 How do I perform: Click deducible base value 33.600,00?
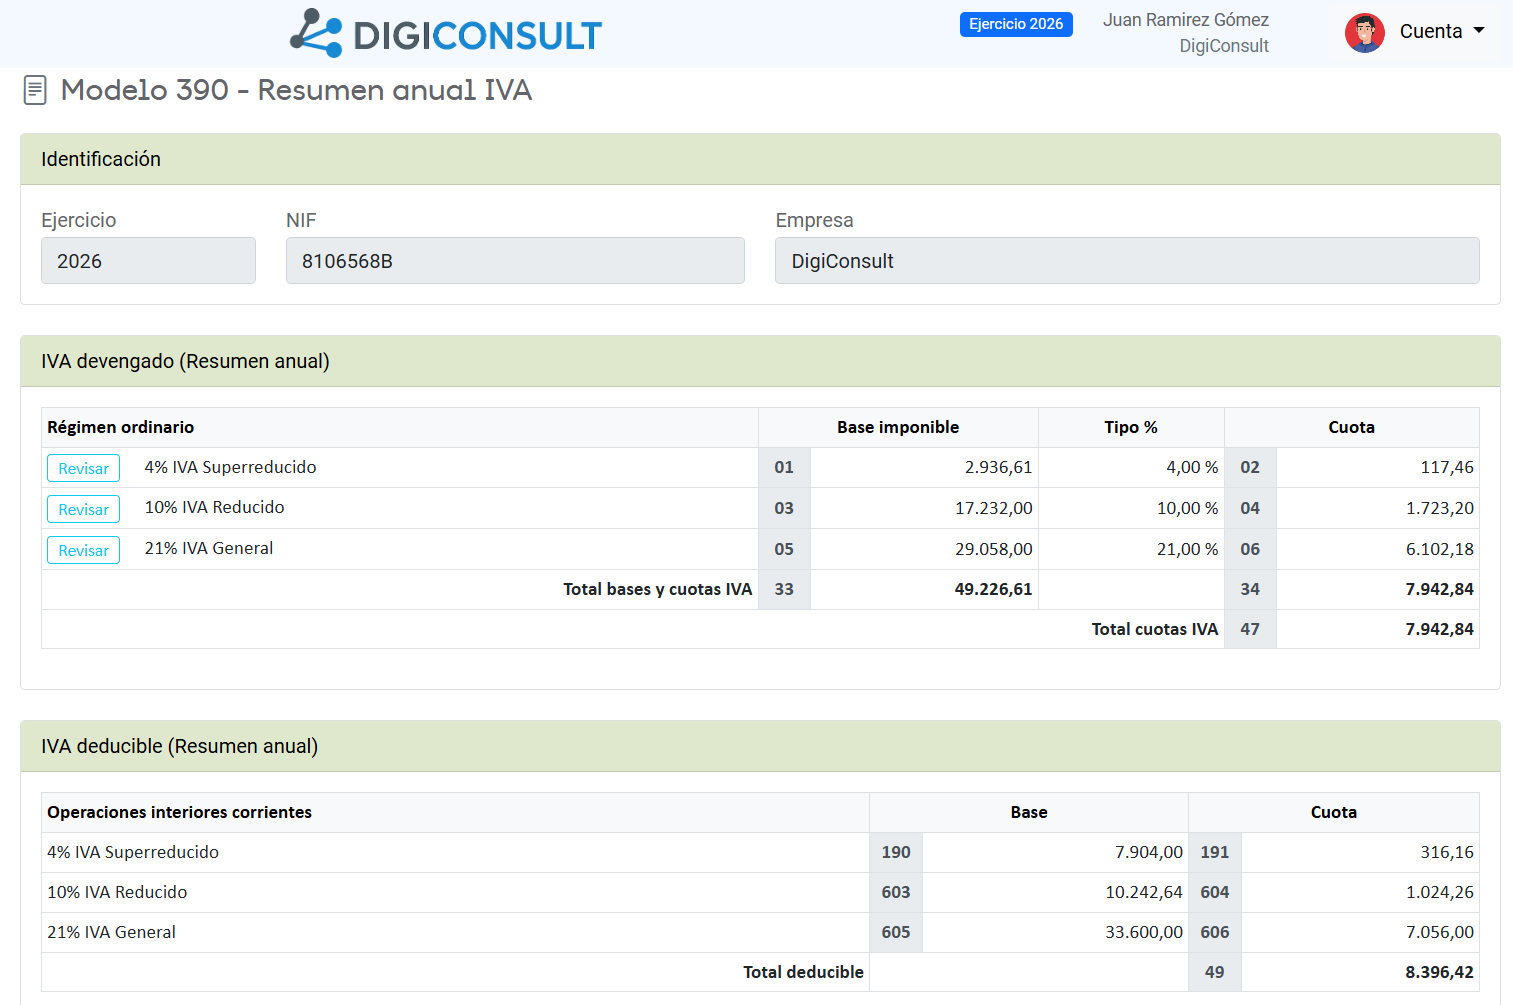tap(1144, 932)
